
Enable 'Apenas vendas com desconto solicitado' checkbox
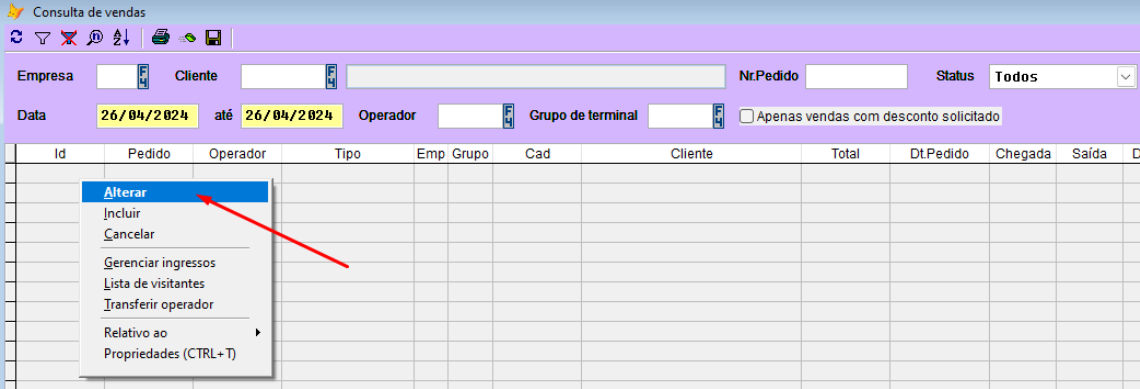click(746, 116)
